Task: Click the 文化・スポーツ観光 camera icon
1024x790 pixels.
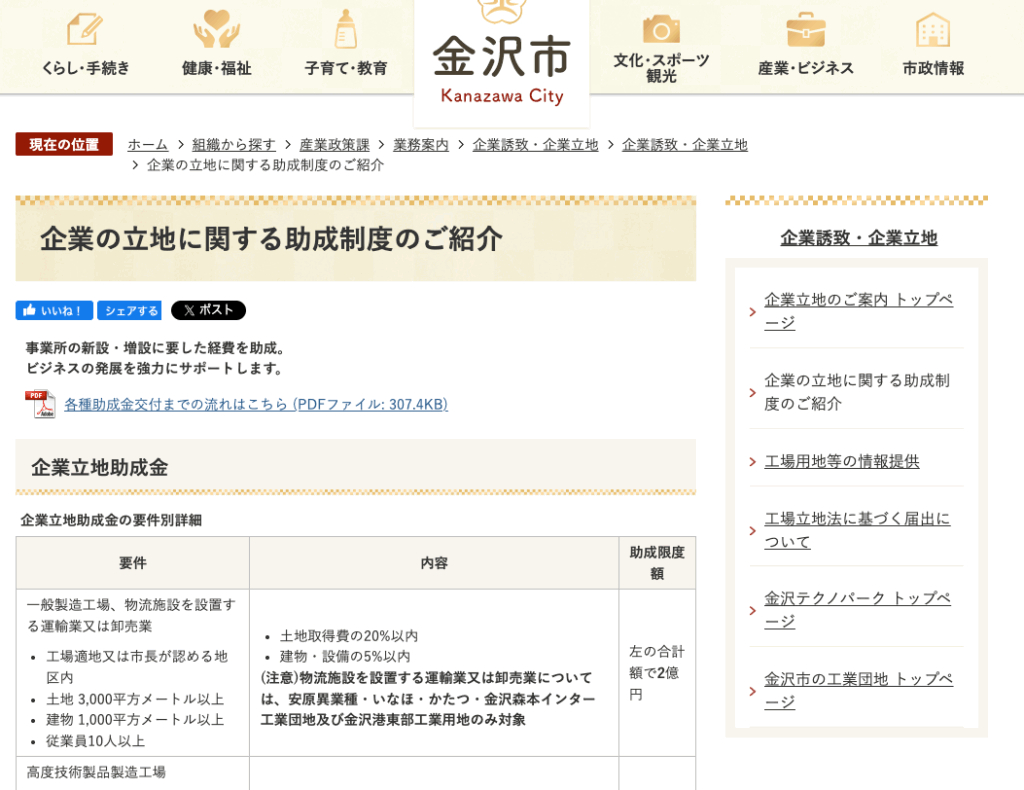Action: coord(661,28)
